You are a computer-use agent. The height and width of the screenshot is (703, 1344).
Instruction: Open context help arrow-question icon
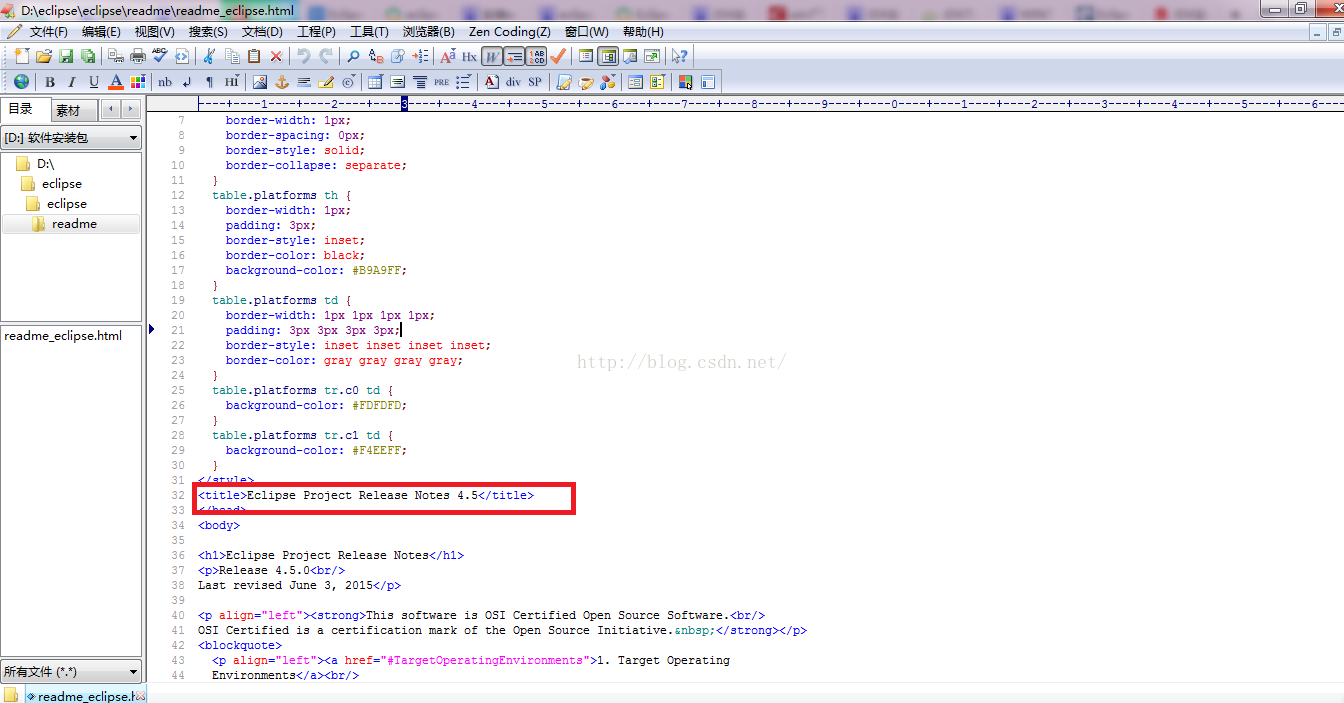pos(679,56)
